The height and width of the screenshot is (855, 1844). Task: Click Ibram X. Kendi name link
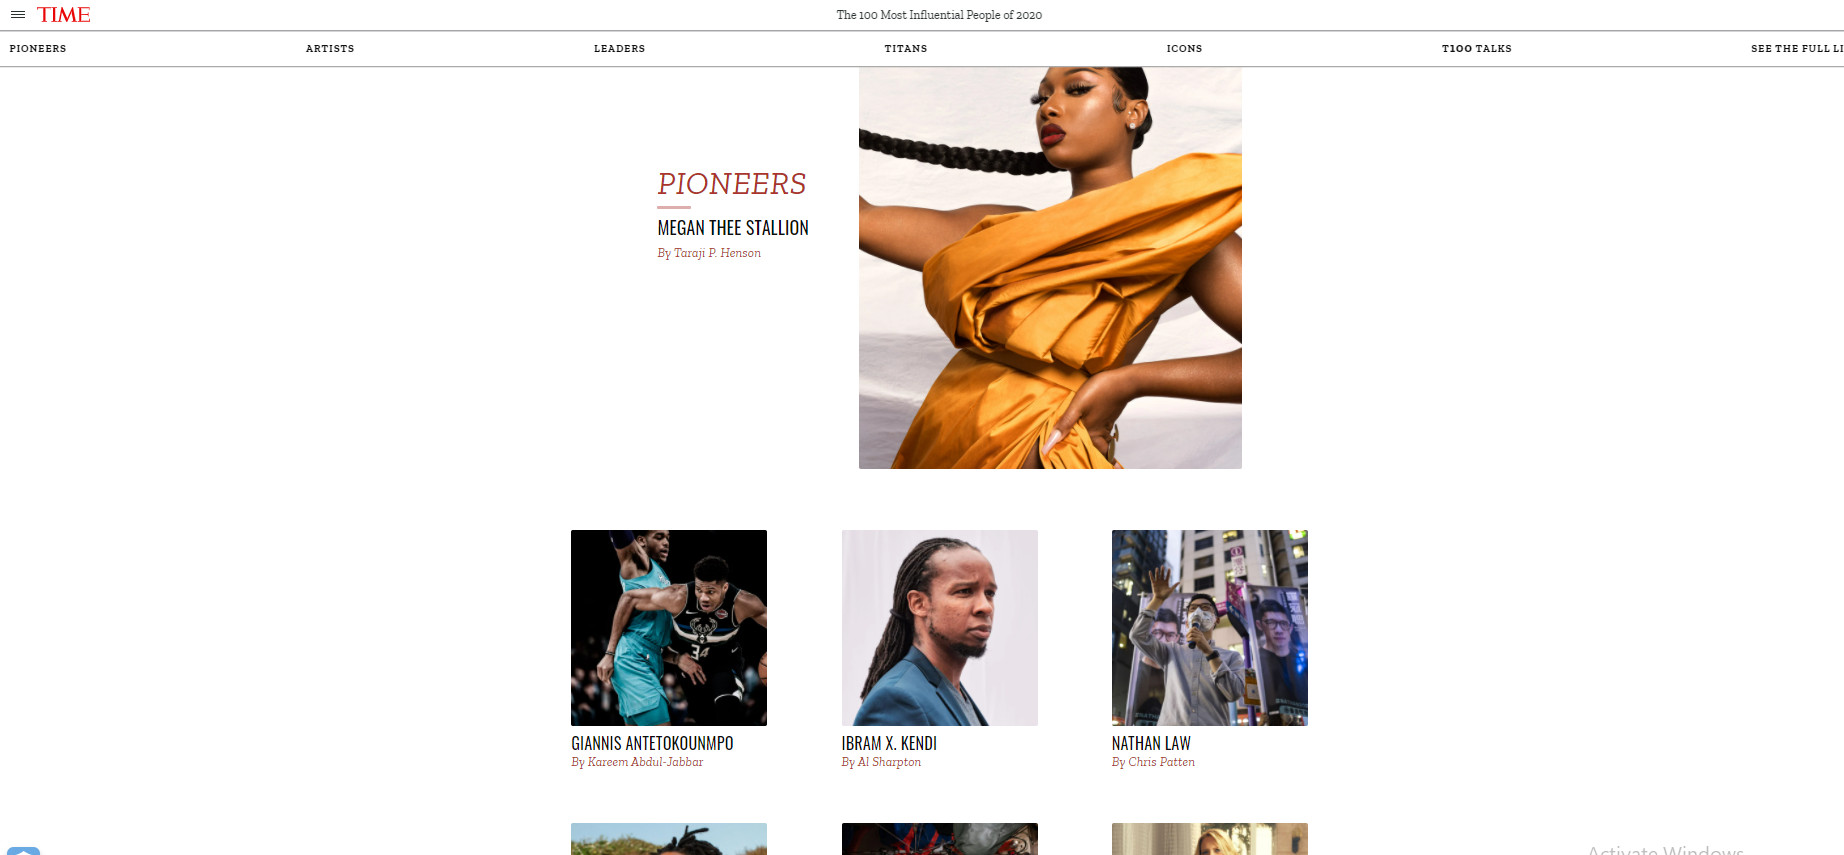click(889, 744)
